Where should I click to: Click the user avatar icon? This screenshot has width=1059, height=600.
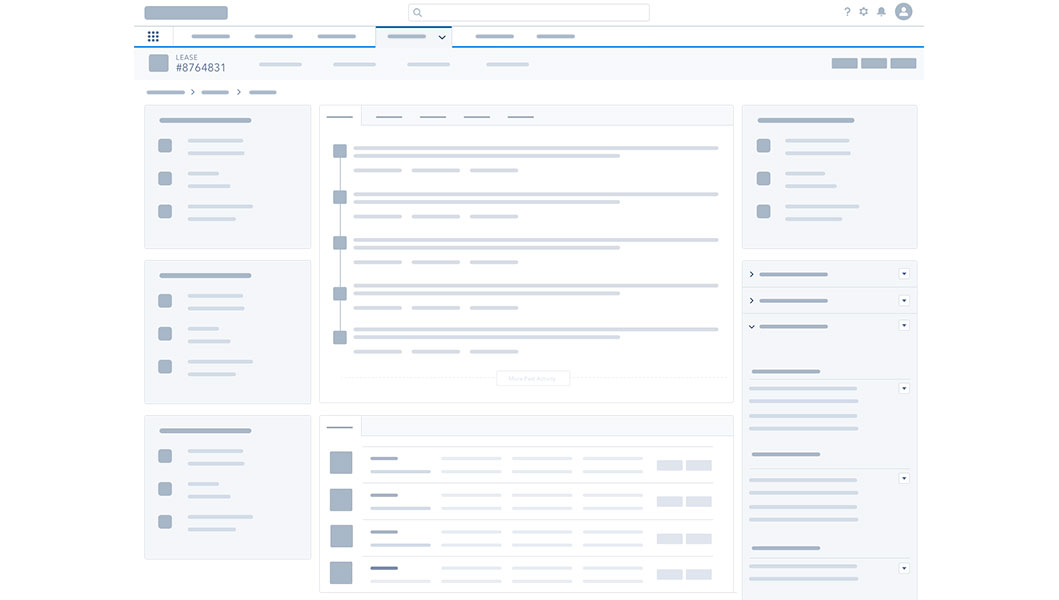903,12
